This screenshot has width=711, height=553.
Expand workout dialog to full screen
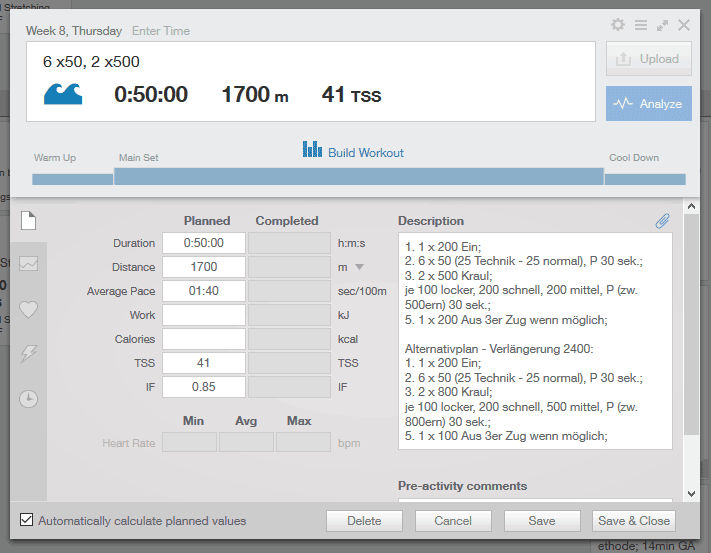click(662, 25)
